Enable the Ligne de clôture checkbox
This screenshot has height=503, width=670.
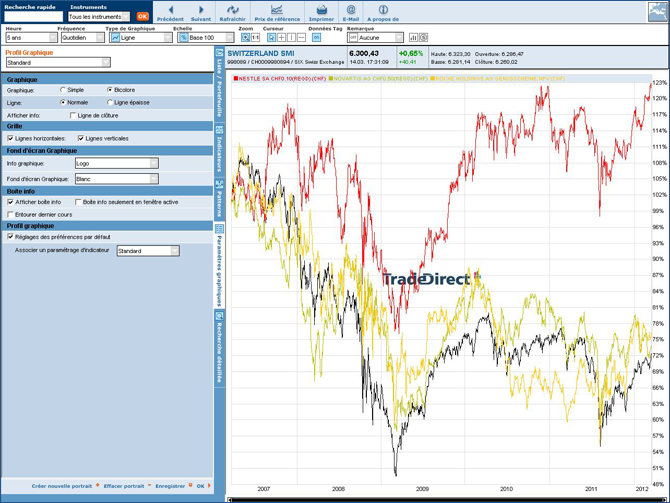pos(73,115)
